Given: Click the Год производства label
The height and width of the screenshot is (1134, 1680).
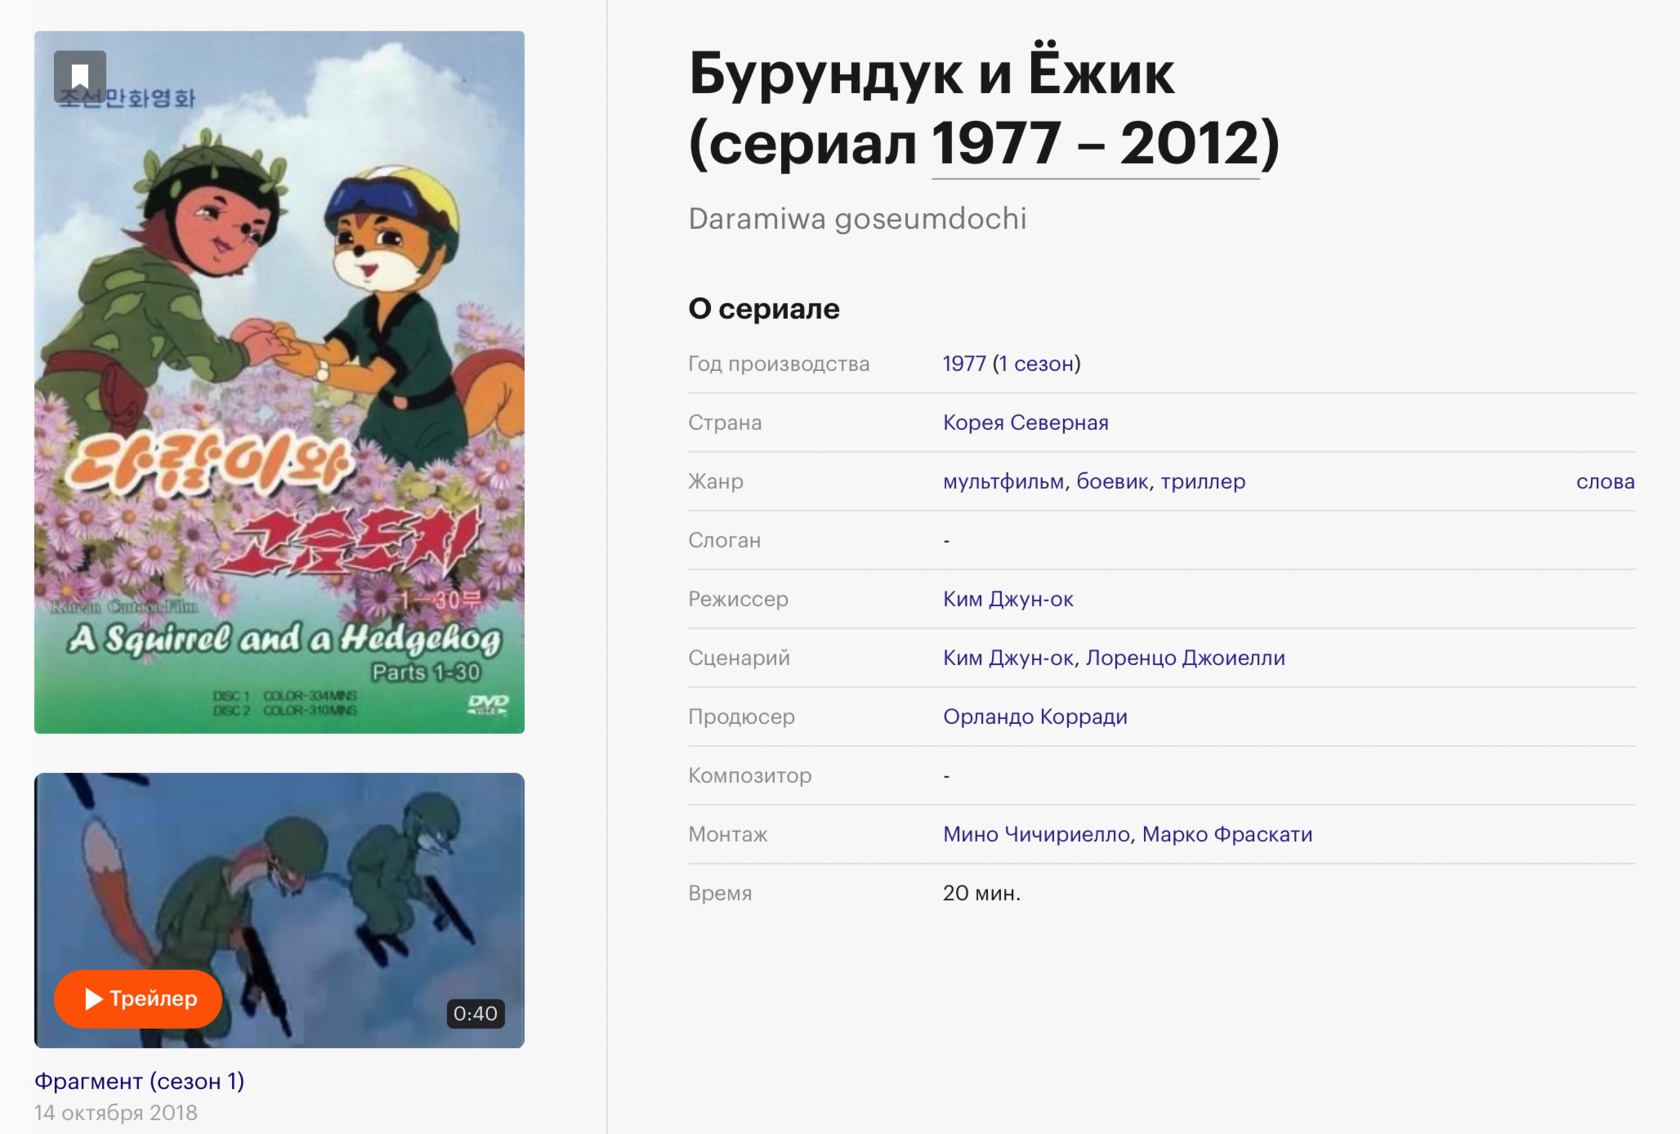Looking at the screenshot, I should click(x=779, y=364).
